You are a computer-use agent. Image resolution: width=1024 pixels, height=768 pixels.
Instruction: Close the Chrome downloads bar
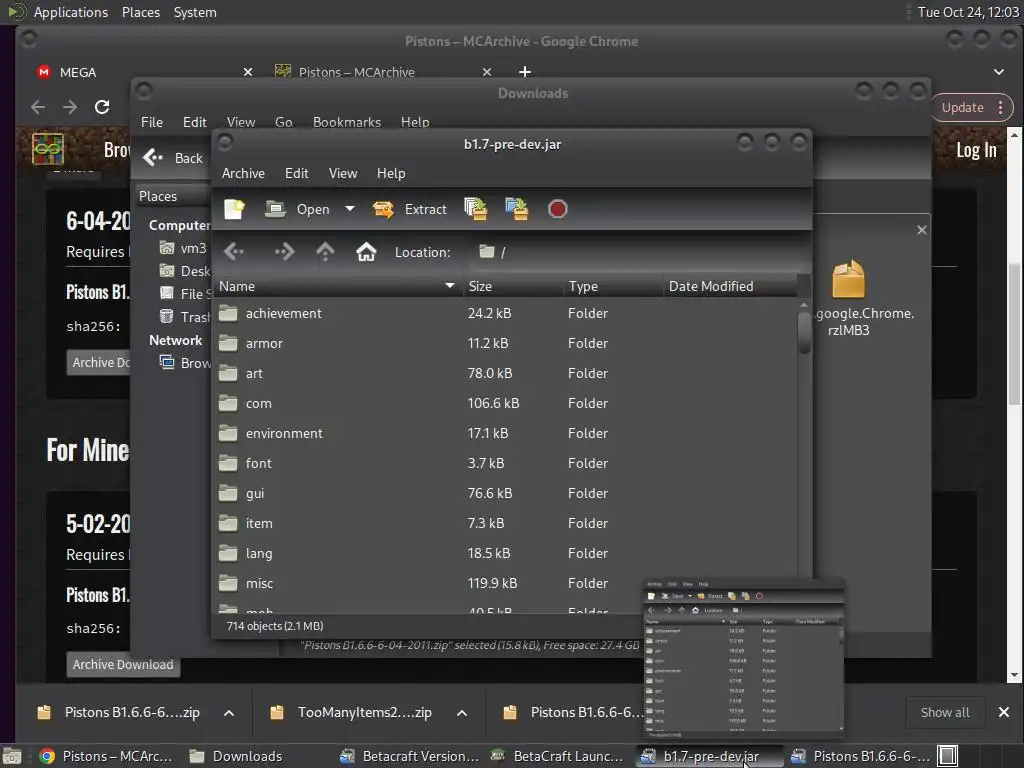(1004, 712)
